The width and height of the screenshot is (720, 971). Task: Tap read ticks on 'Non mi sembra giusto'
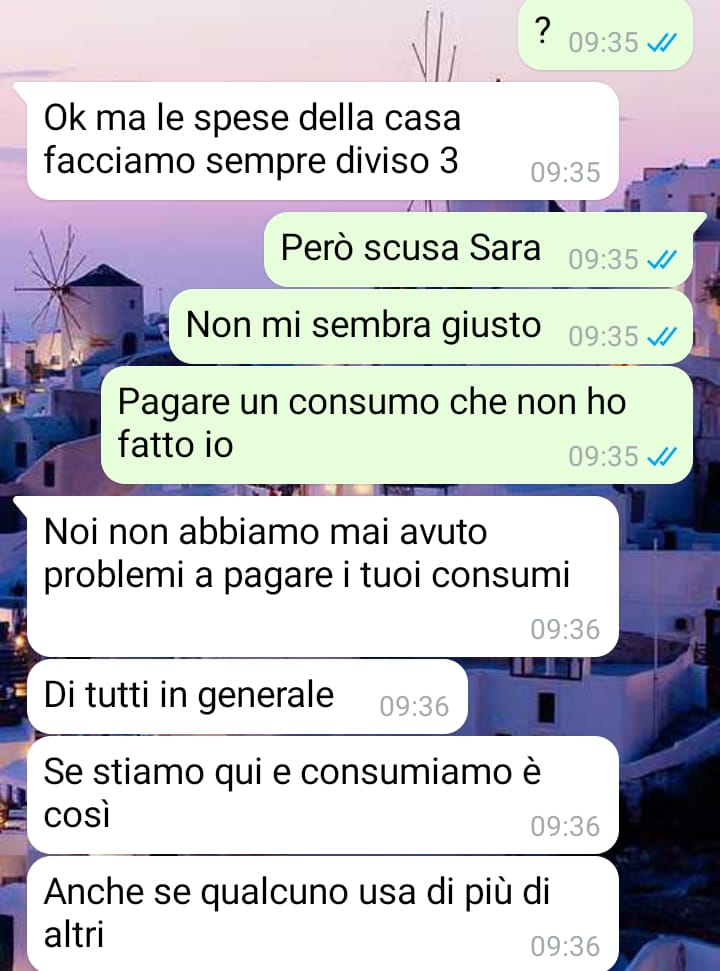coord(662,336)
